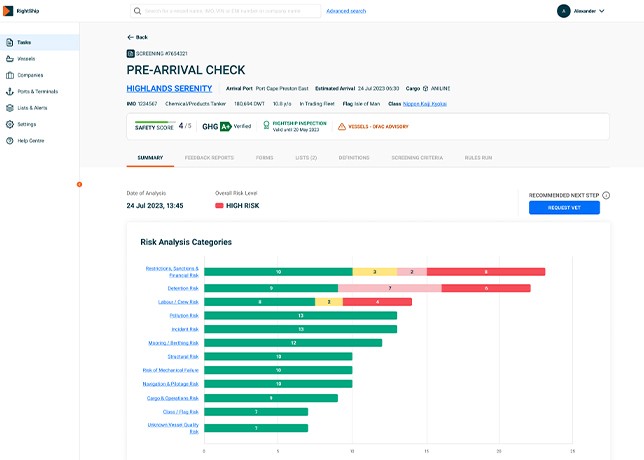Open Vessels from the sidebar ship icon

pos(9,59)
